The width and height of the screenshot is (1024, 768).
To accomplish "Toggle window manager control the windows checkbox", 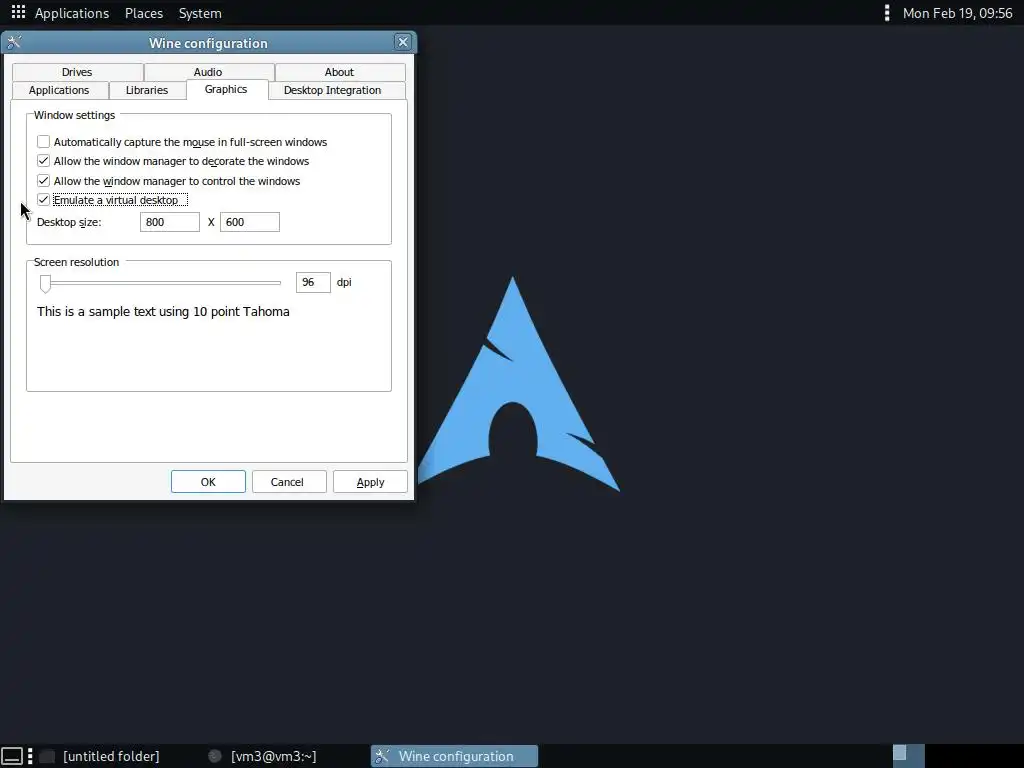I will 43,180.
